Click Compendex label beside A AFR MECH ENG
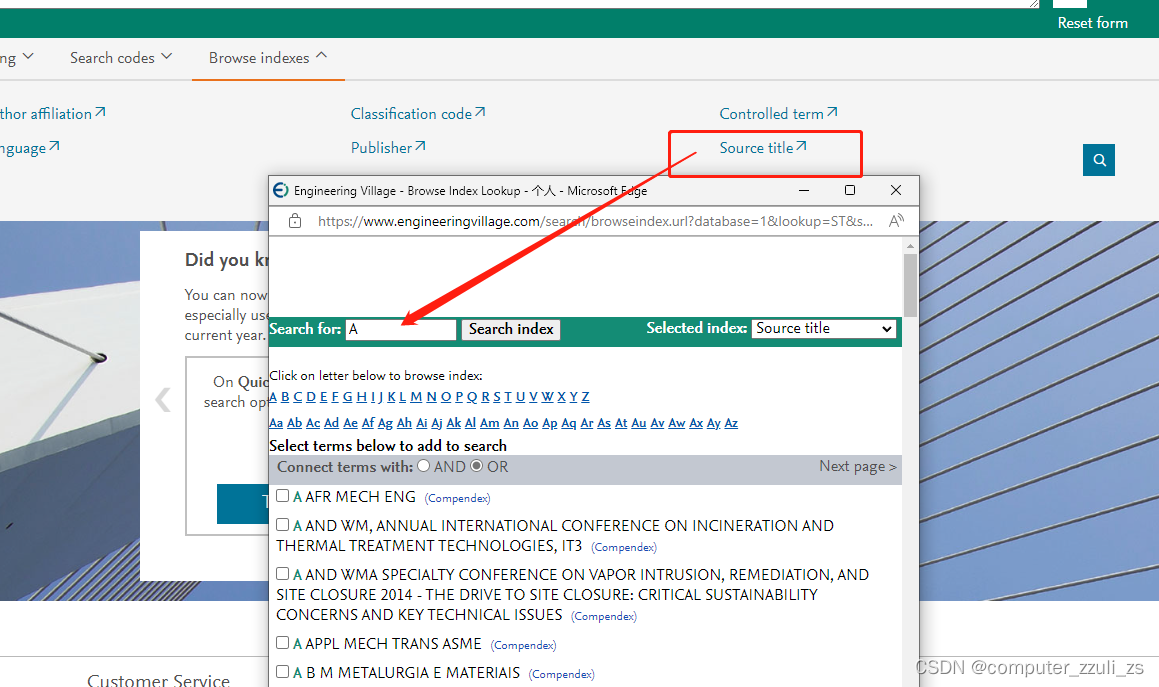Screen dimensions: 1159x687 (x=458, y=498)
